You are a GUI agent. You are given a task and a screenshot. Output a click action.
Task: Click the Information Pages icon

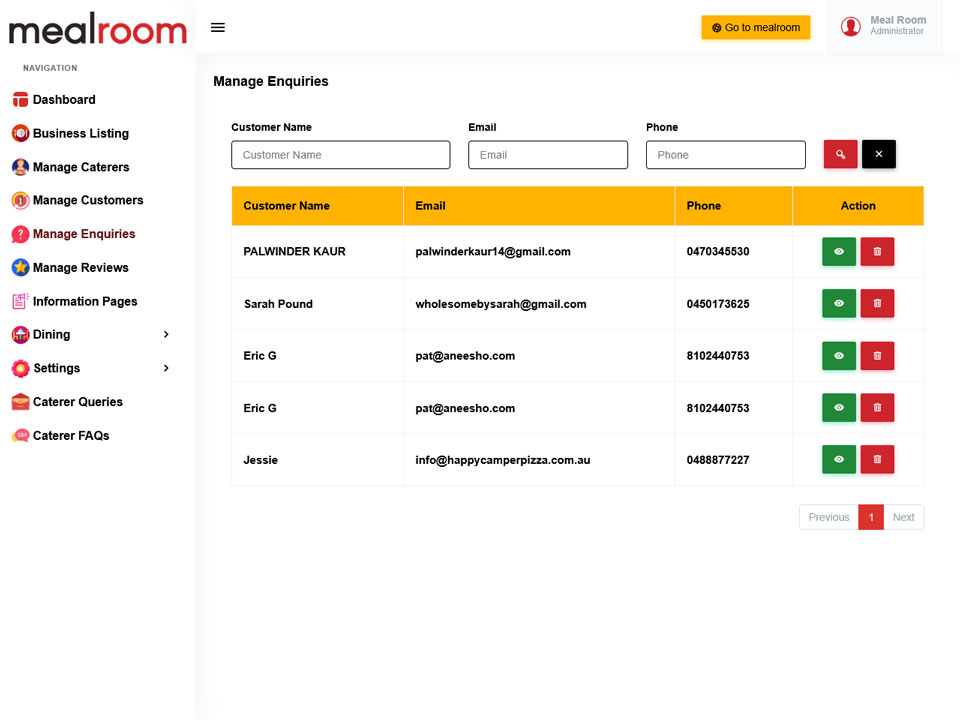[x=20, y=301]
